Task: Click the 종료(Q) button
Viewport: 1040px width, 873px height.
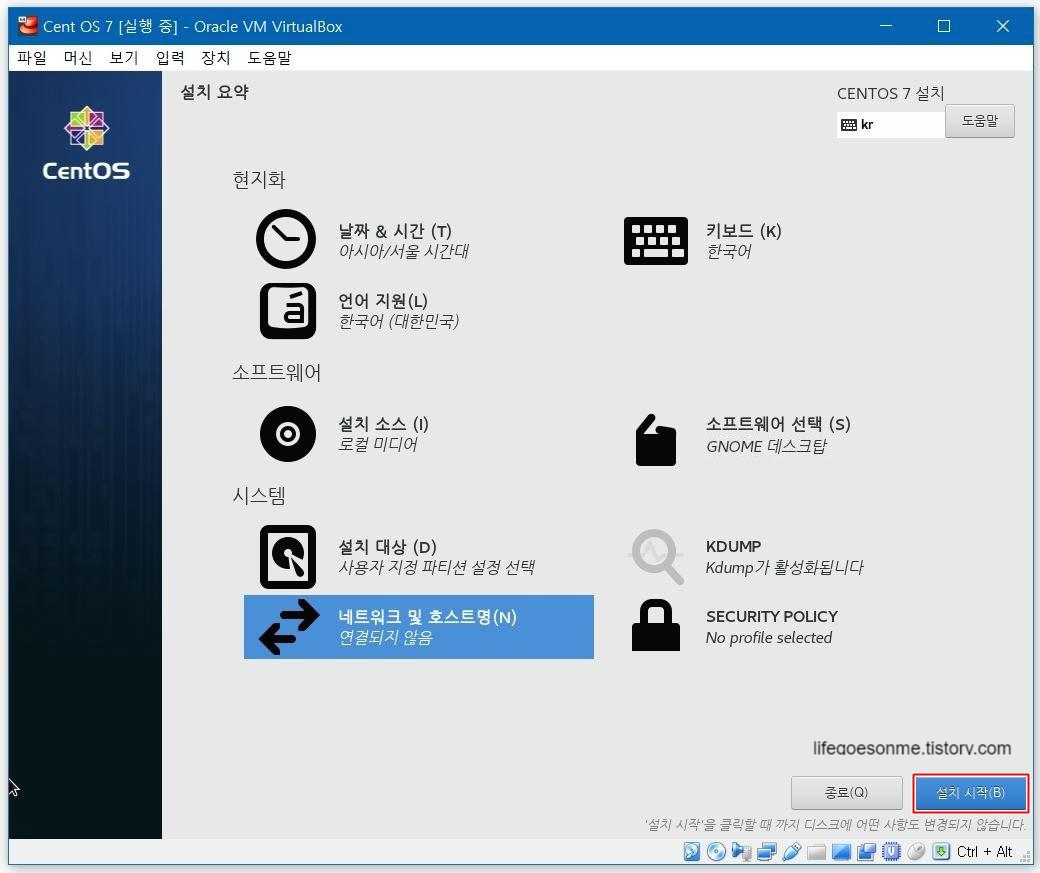Action: (846, 793)
